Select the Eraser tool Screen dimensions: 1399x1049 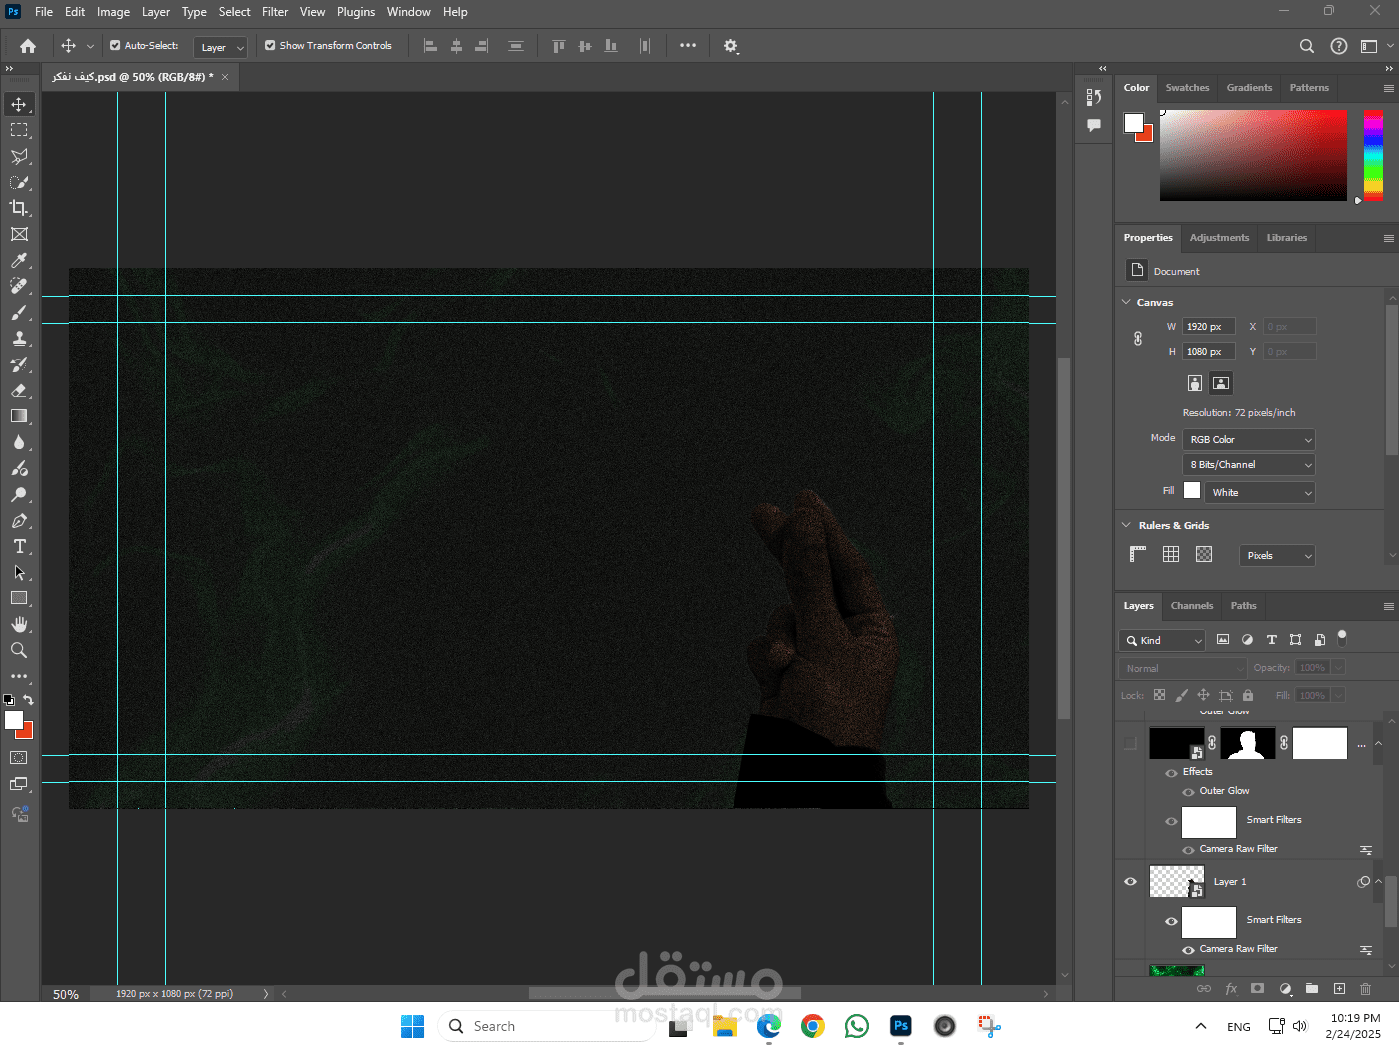point(19,390)
